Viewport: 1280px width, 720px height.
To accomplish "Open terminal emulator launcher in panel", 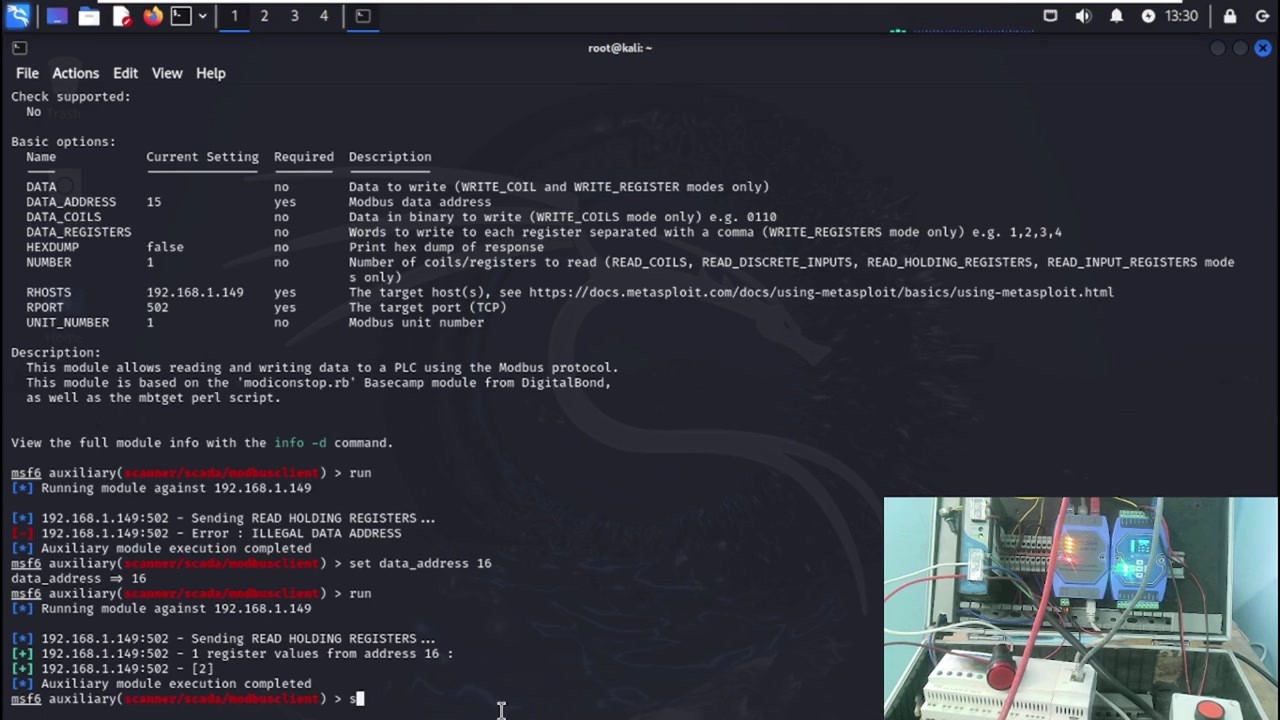I will 180,16.
